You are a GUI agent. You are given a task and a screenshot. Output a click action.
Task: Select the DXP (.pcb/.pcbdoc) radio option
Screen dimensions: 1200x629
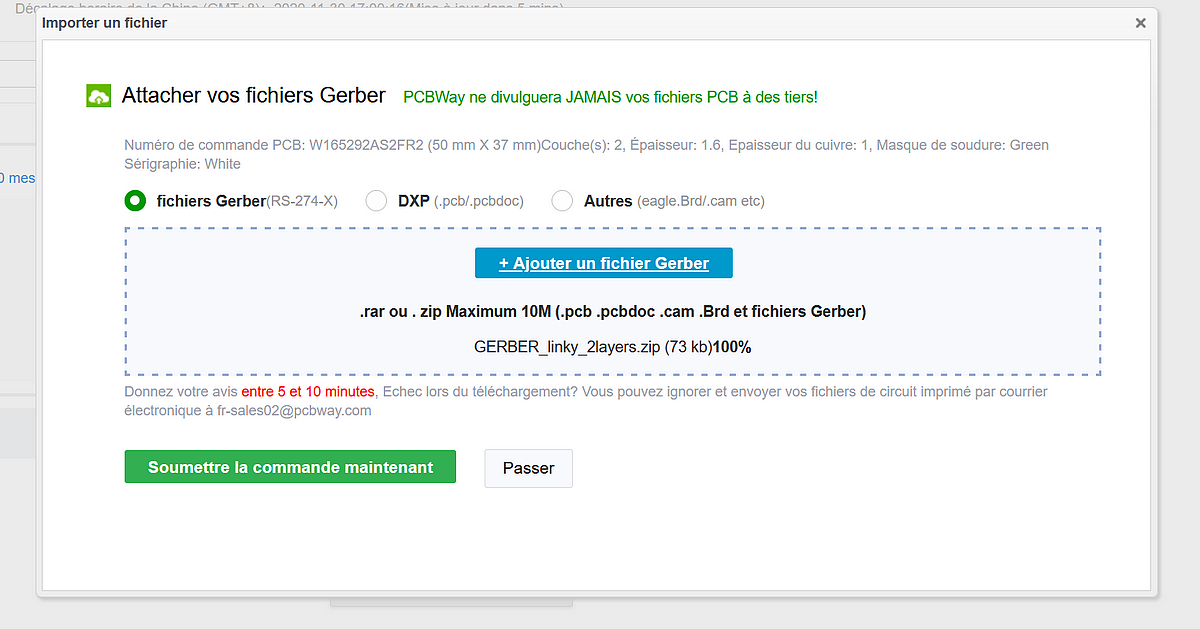click(376, 201)
